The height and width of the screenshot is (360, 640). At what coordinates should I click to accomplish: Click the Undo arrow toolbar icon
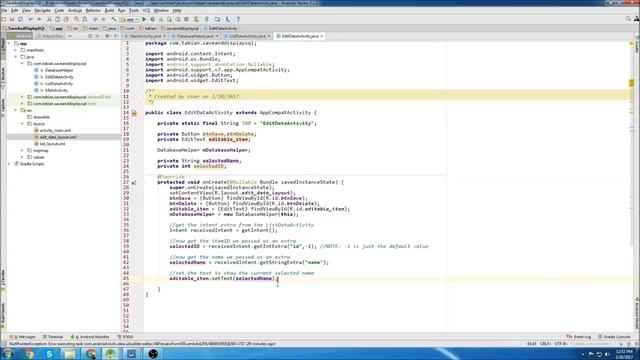click(31, 19)
